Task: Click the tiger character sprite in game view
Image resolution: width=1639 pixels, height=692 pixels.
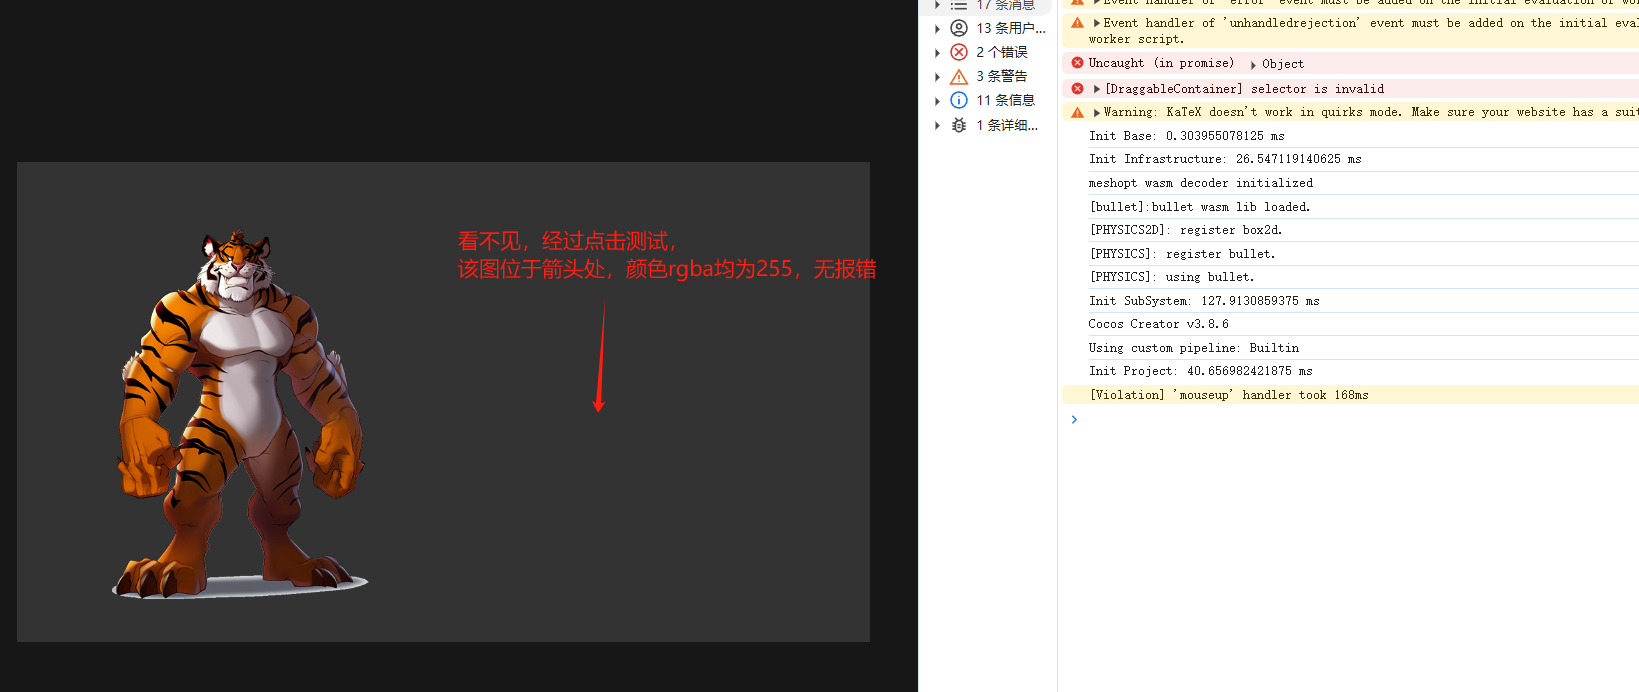Action: click(x=240, y=413)
